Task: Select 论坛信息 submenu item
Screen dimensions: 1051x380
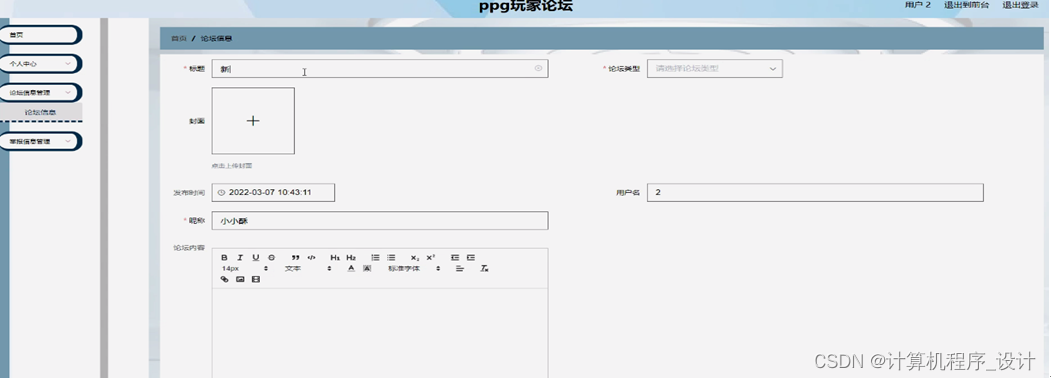Action: click(40, 113)
